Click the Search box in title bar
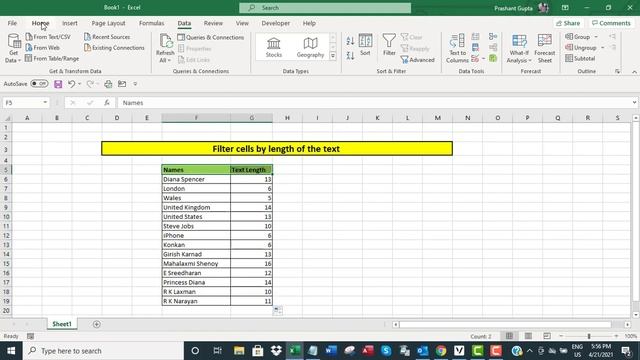 pyautogui.click(x=325, y=8)
